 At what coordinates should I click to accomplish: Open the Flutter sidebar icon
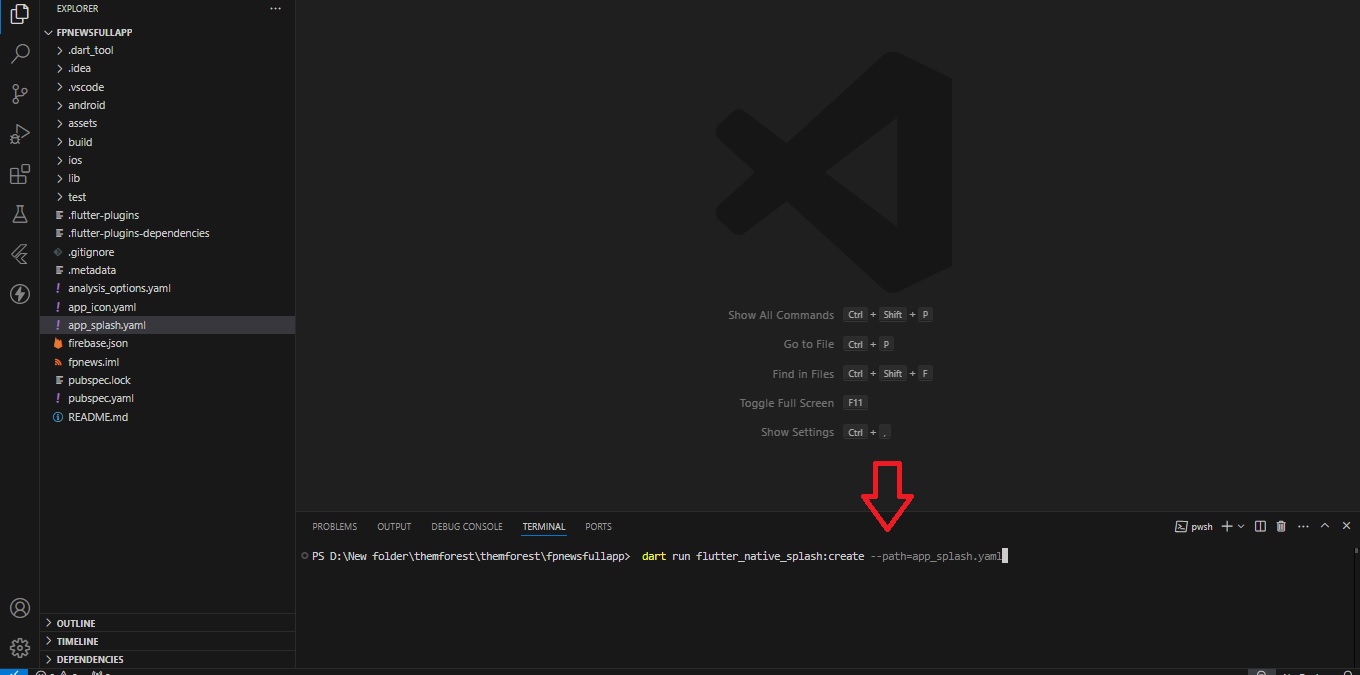(x=19, y=254)
